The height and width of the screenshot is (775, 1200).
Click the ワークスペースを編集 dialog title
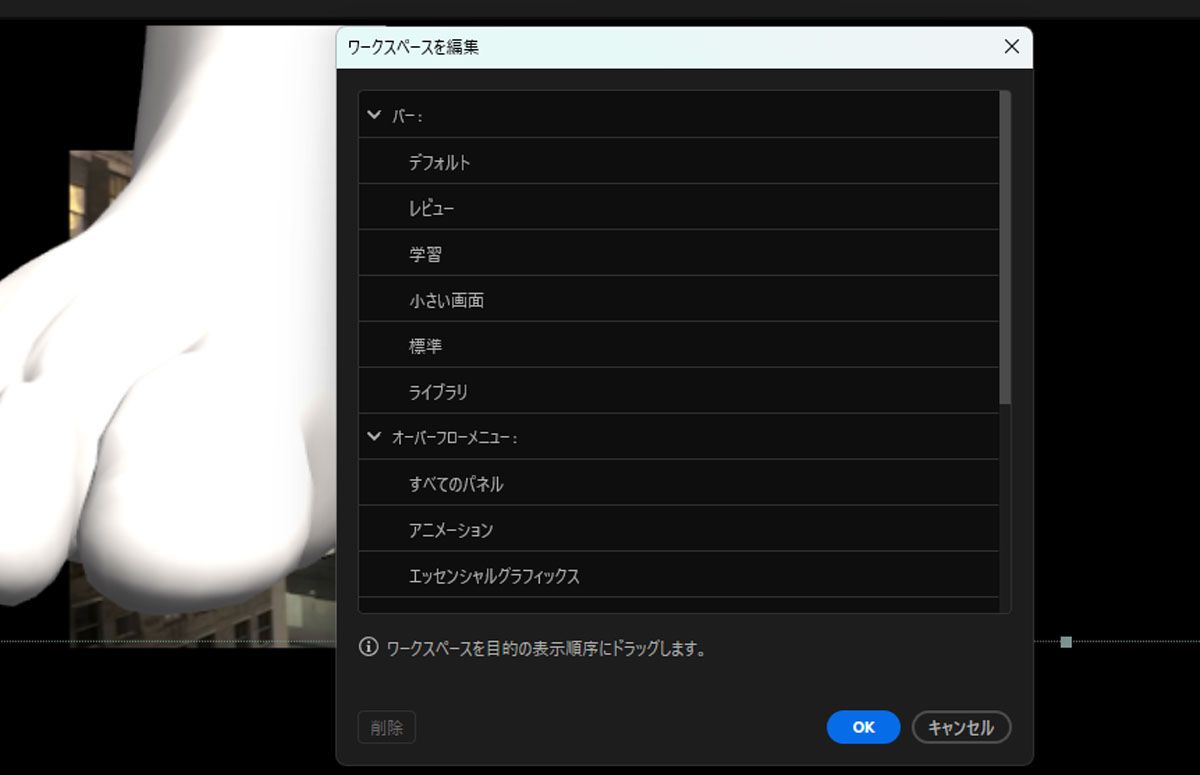[413, 46]
